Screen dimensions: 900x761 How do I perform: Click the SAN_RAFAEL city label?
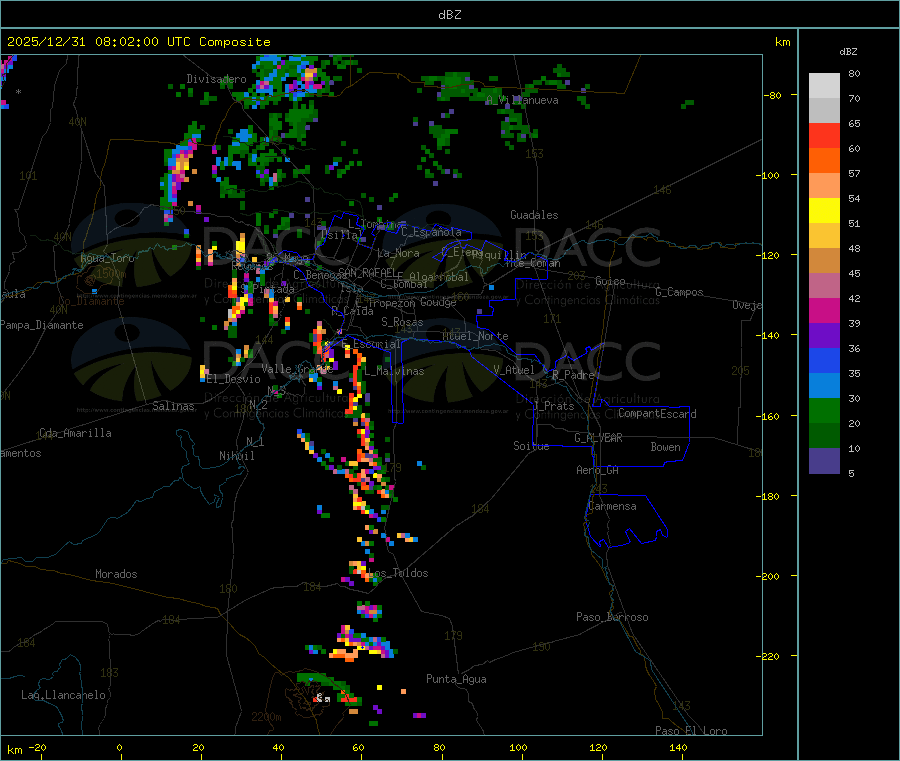367,272
